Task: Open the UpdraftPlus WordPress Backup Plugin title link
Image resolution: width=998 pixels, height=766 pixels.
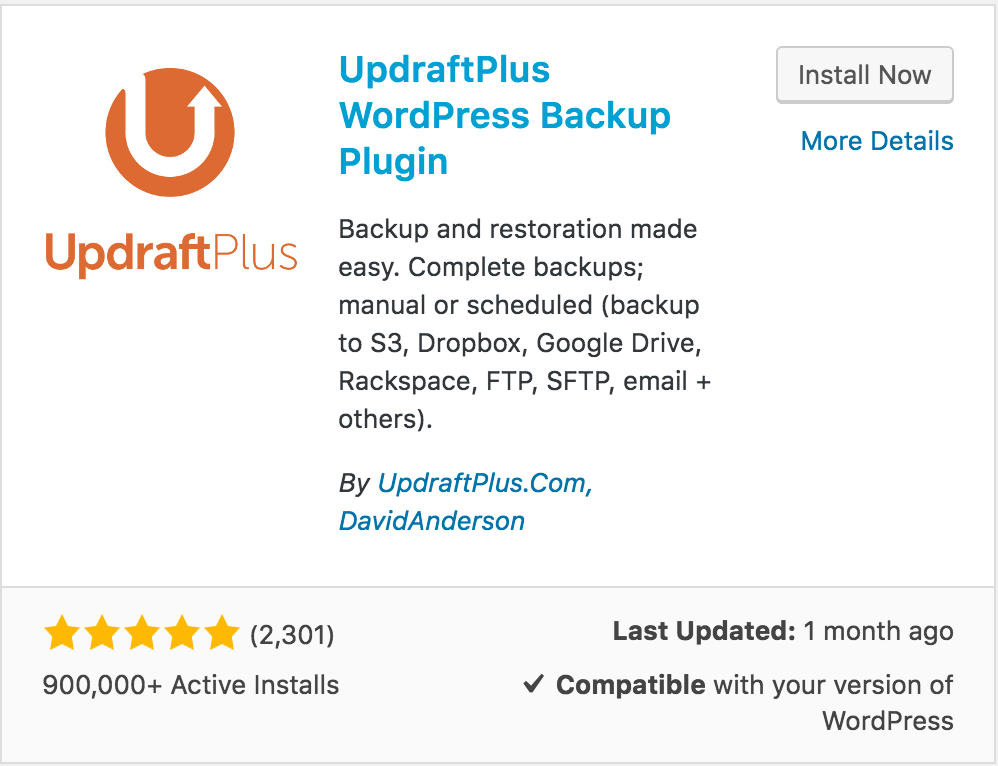Action: (x=504, y=115)
